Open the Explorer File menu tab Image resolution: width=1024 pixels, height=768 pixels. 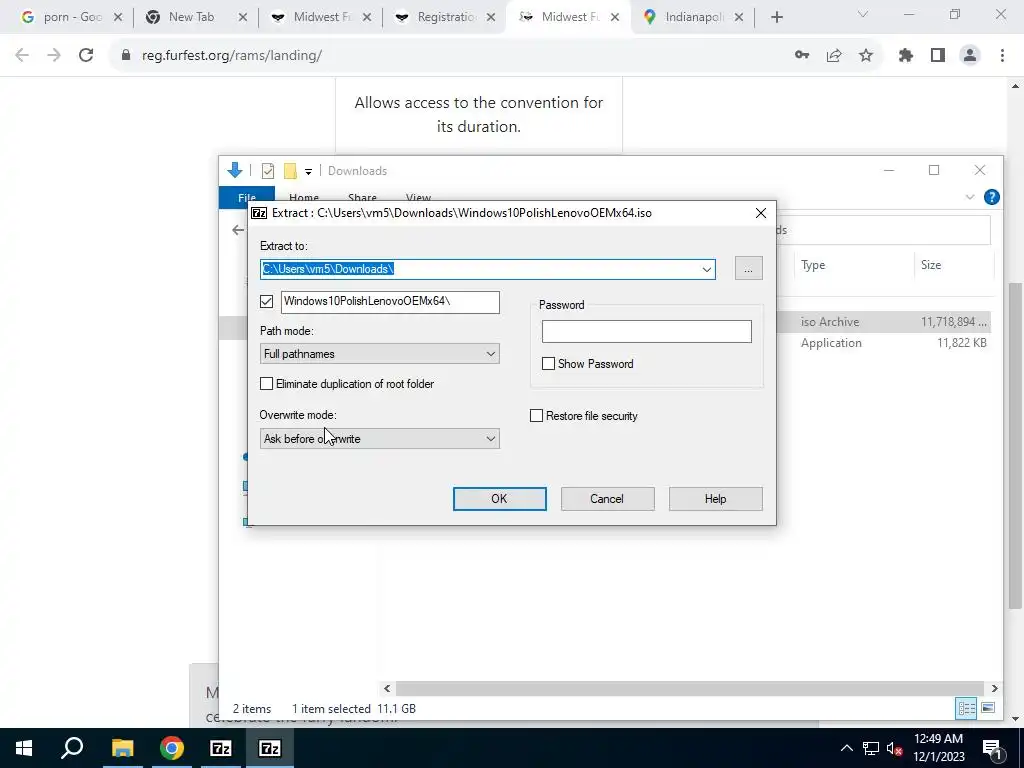coord(246,198)
